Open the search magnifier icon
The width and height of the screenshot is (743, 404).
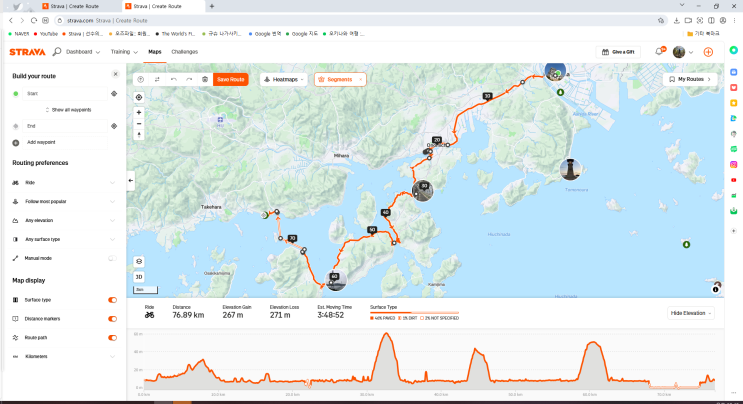pyautogui.click(x=57, y=52)
